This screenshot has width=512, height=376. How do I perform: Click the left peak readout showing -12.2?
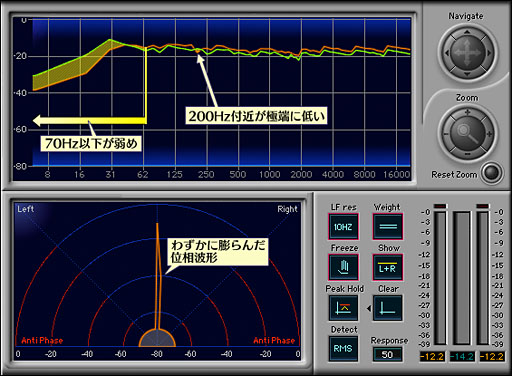pos(432,356)
